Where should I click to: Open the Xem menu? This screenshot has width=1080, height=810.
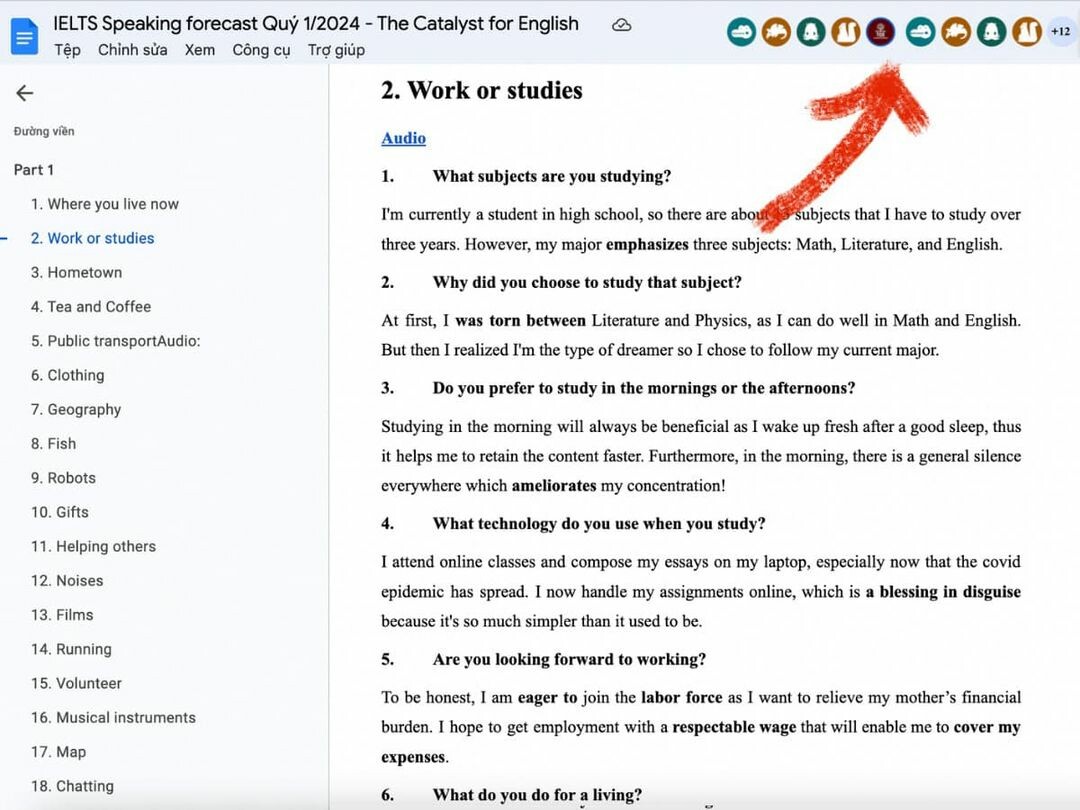(199, 50)
